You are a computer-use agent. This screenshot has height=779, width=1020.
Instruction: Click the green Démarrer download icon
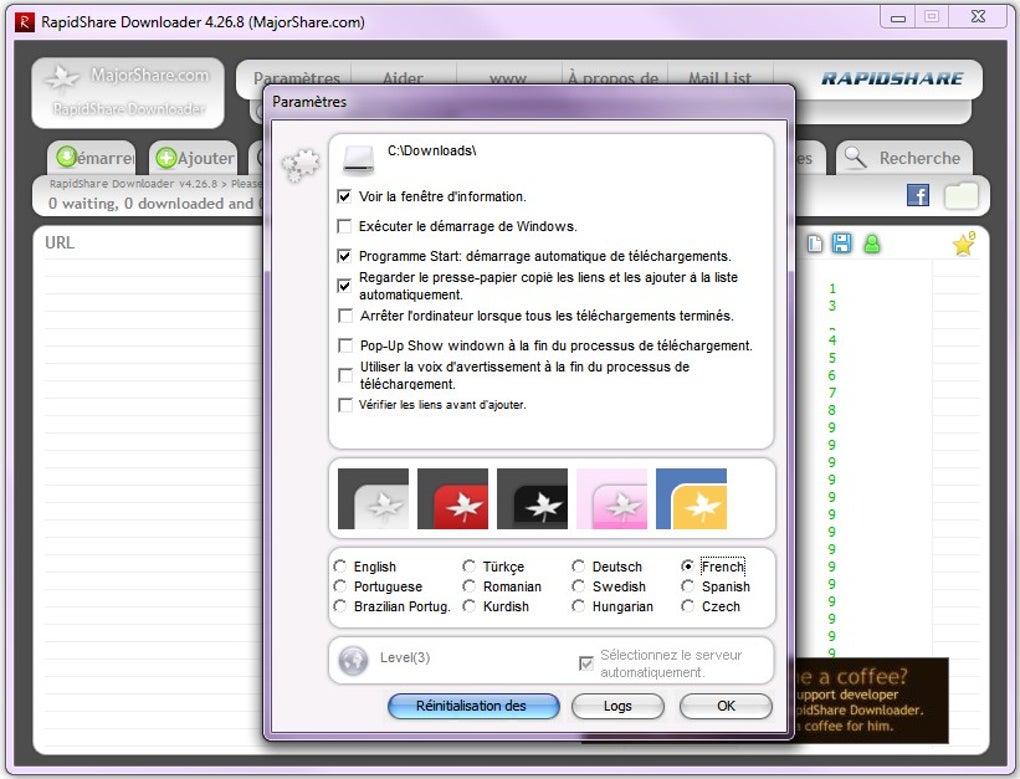coord(66,157)
